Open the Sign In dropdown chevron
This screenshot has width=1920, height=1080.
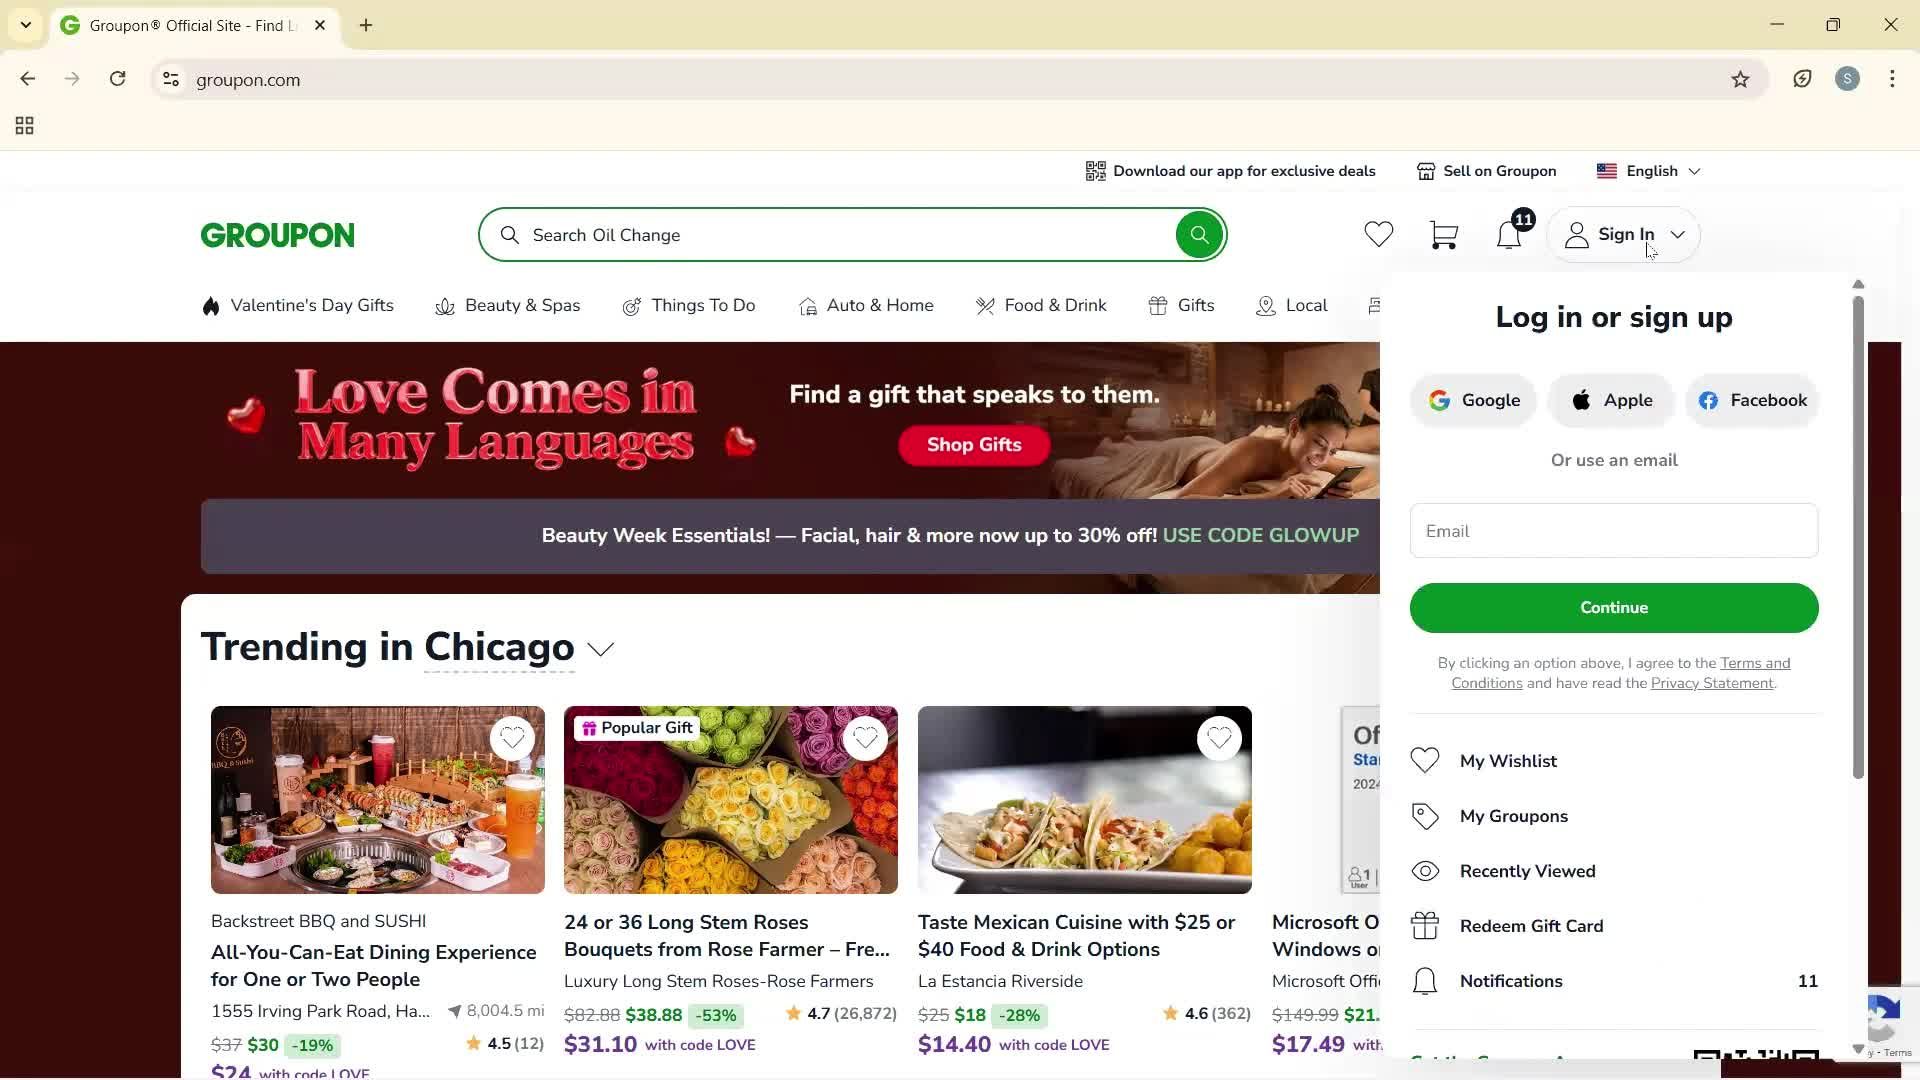[1677, 234]
